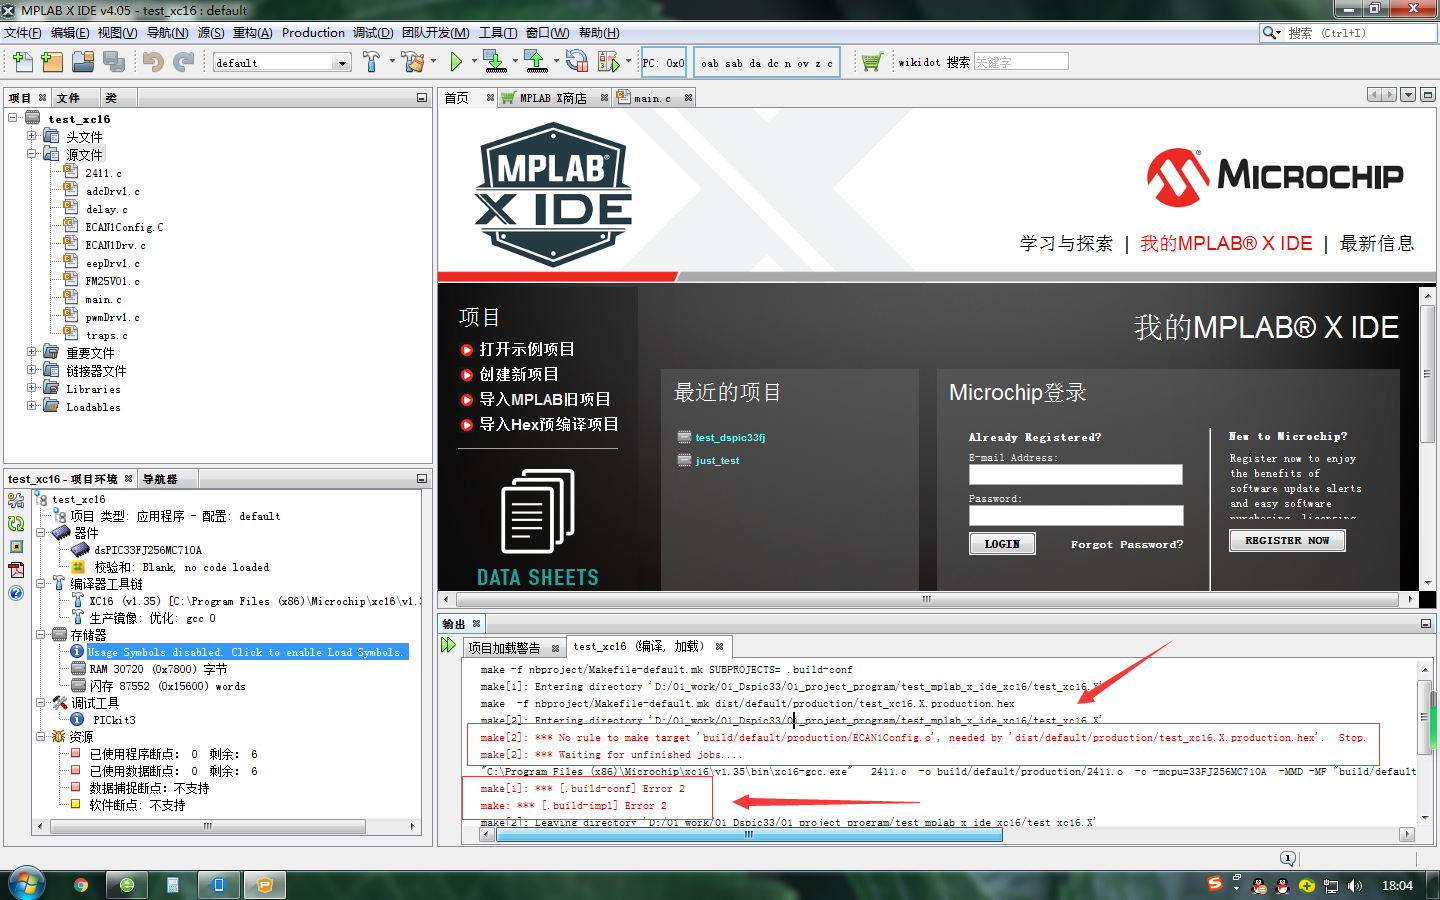This screenshot has height=900, width=1440.
Task: Click 创建新项目 link
Action: [519, 374]
